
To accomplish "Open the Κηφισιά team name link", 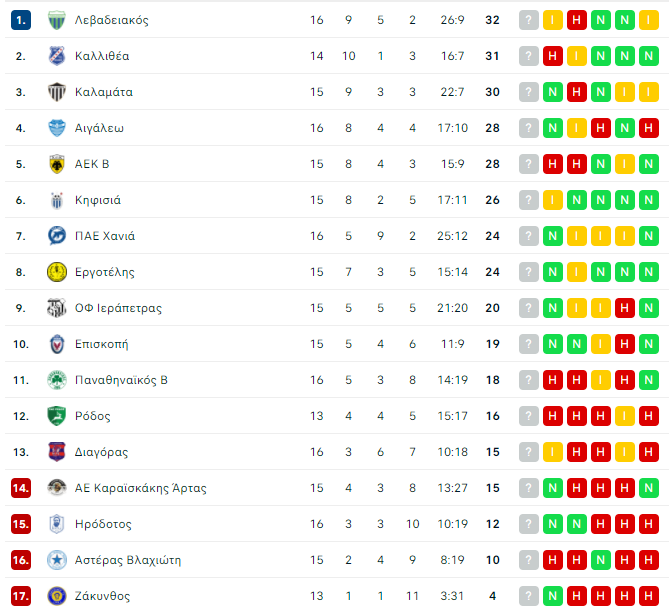I will pos(98,200).
